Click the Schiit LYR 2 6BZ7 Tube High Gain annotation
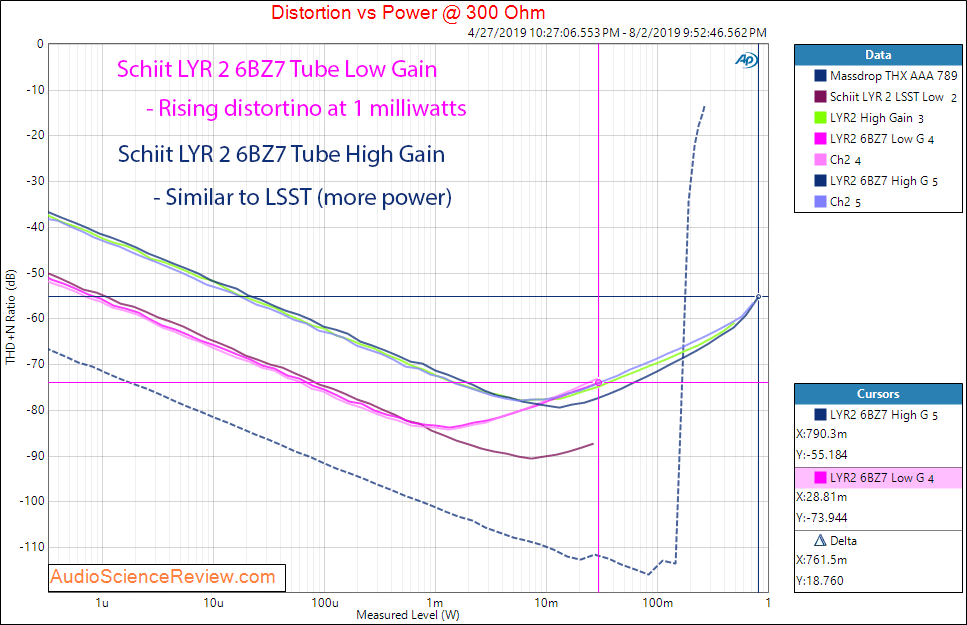Viewport: 967px width, 625px height. click(x=281, y=154)
